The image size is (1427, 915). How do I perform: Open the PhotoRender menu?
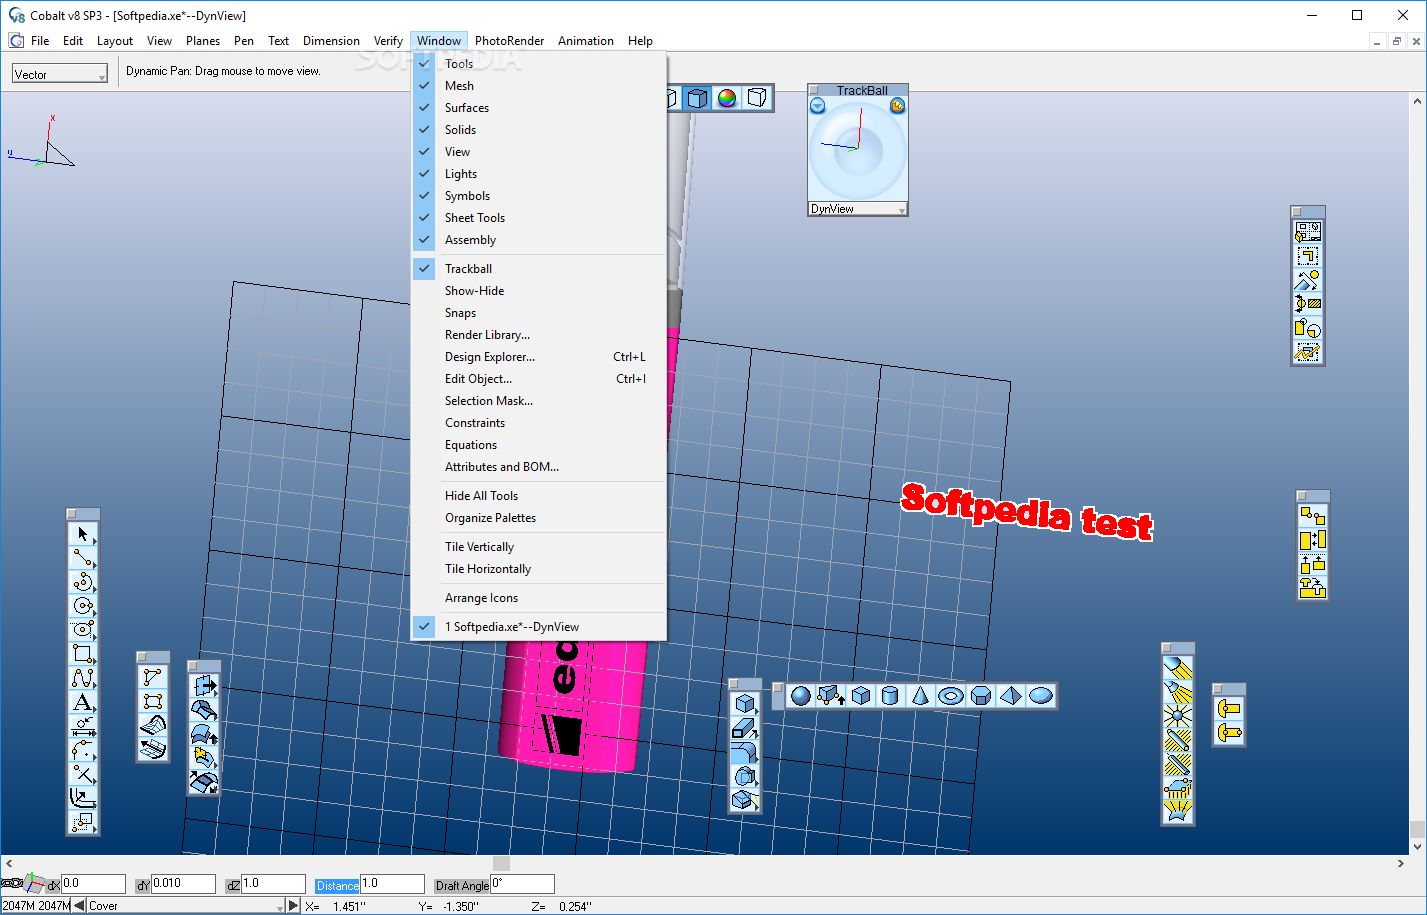pos(509,41)
